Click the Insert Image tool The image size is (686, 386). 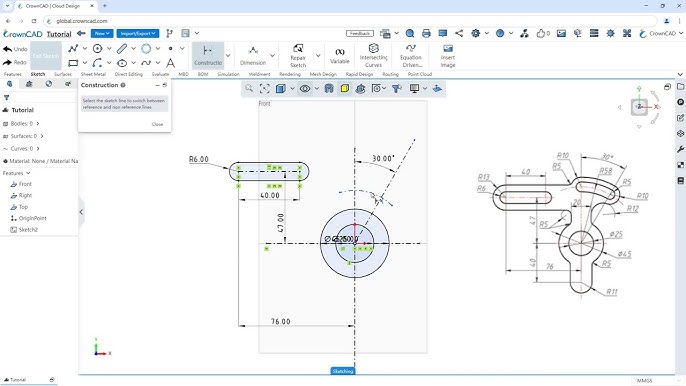448,56
